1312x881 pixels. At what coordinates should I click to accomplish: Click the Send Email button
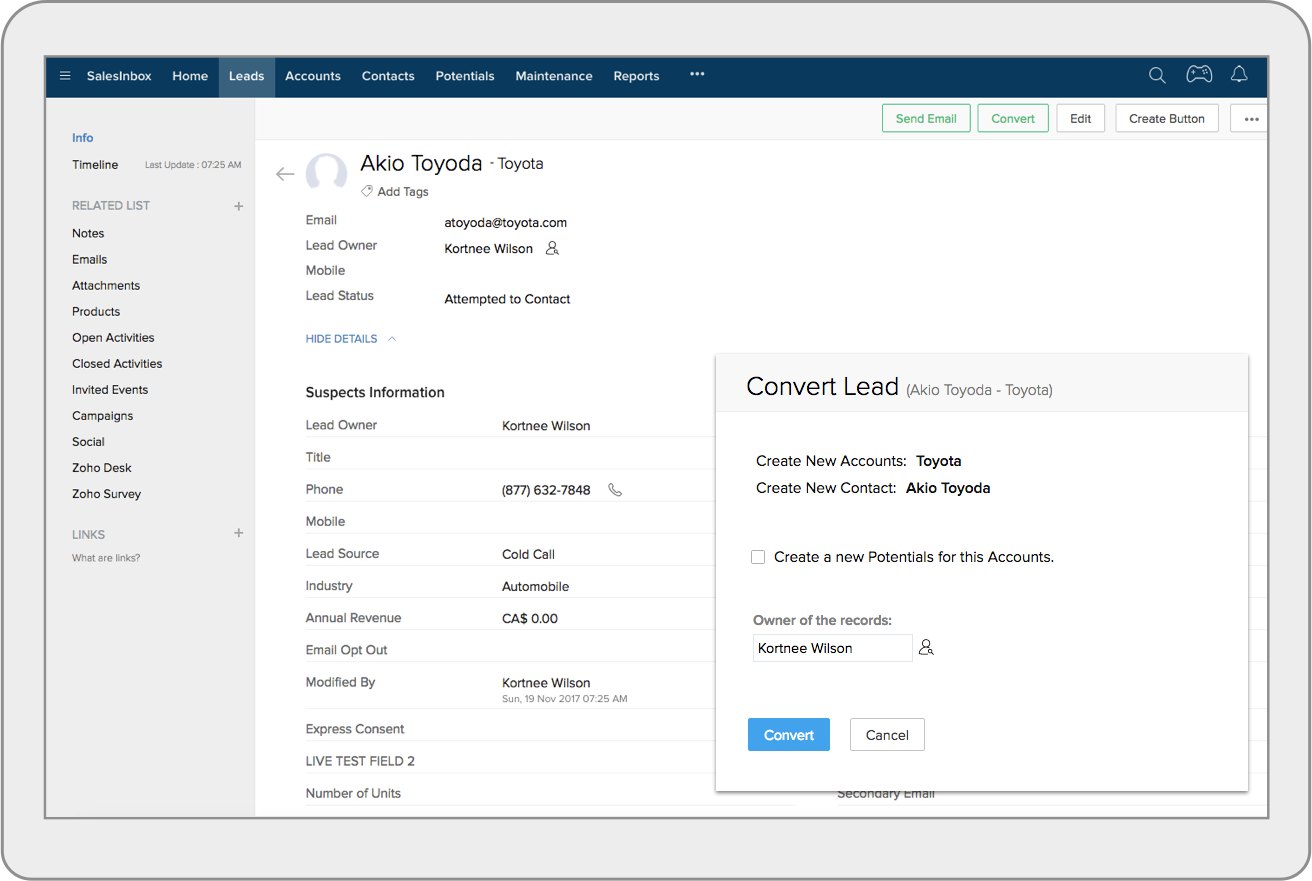(926, 118)
